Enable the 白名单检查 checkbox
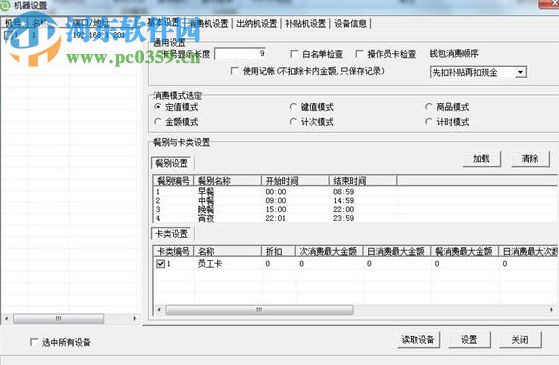 click(294, 54)
